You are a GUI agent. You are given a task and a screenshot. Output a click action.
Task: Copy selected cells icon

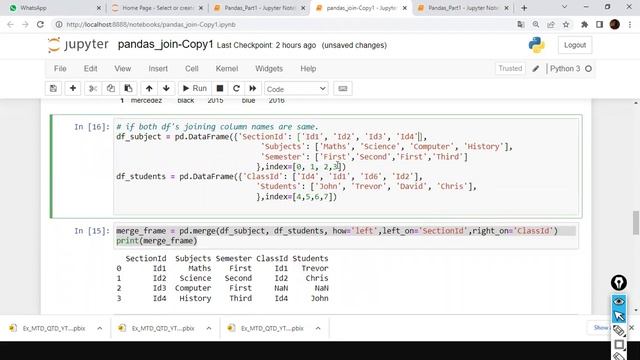pyautogui.click(x=111, y=89)
